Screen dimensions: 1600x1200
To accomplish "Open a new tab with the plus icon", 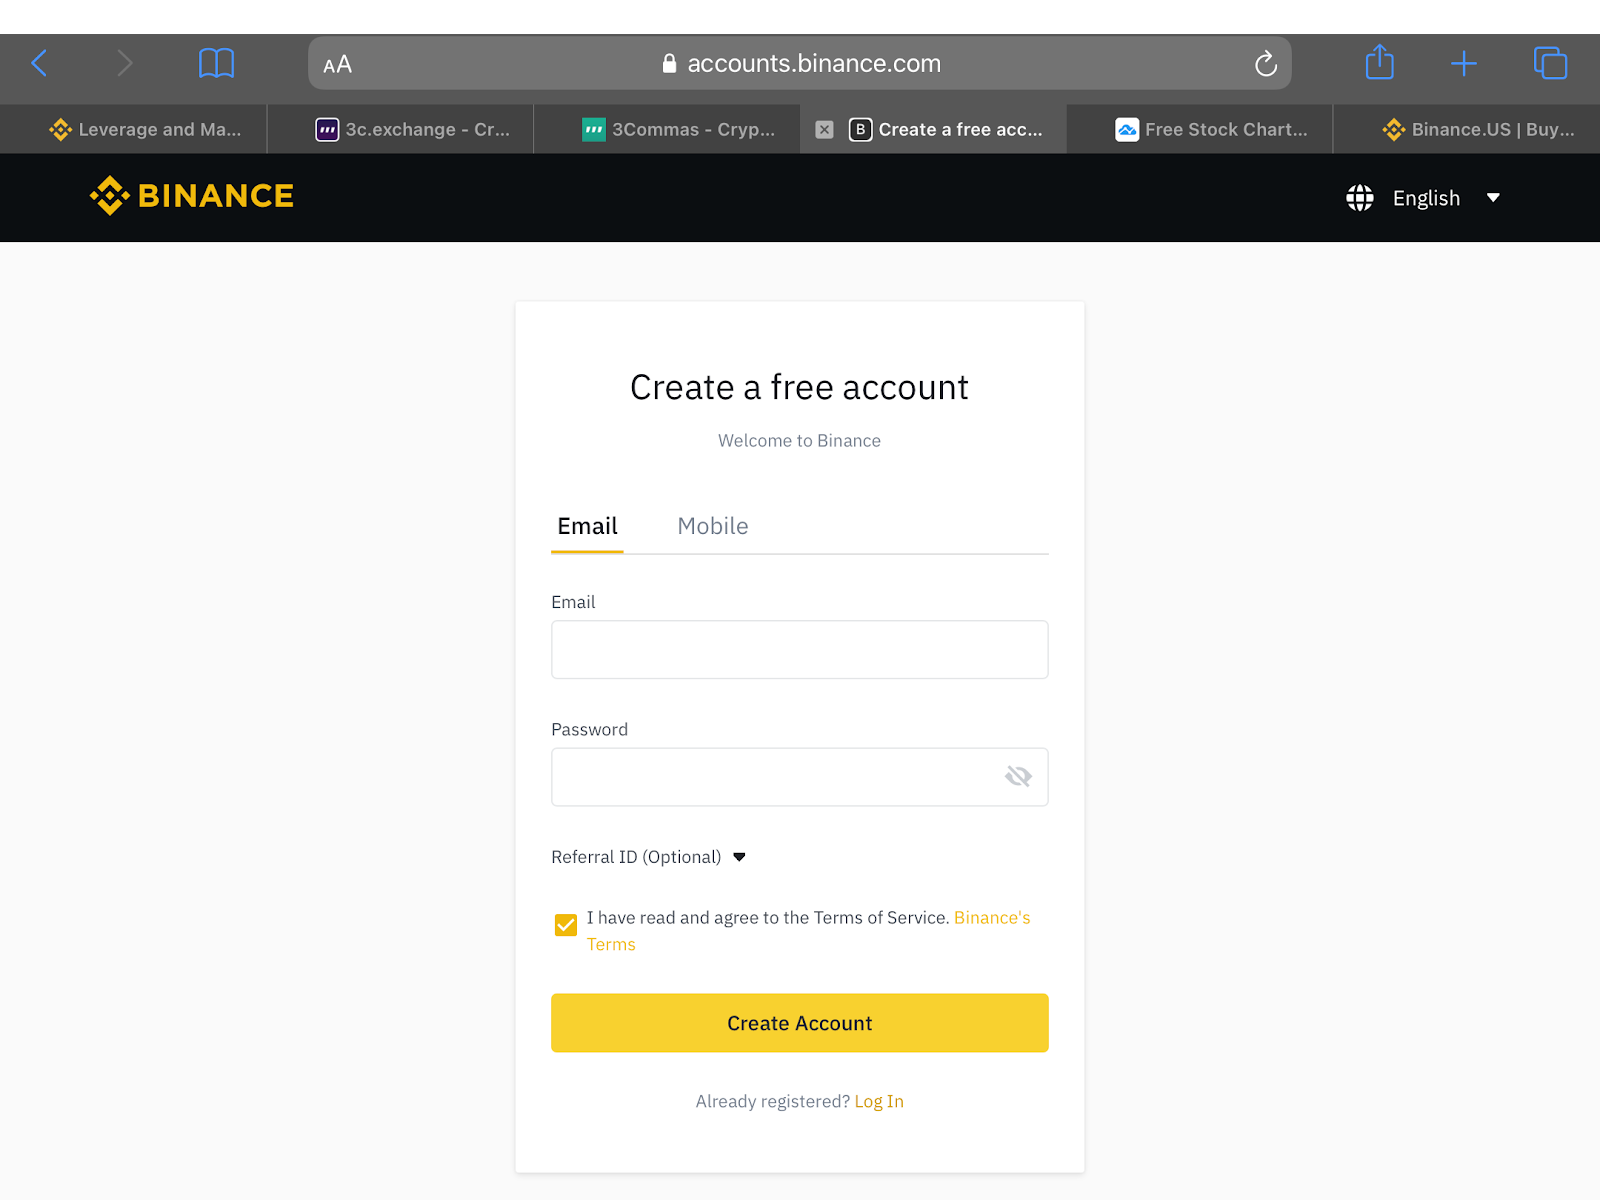I will 1464,64.
